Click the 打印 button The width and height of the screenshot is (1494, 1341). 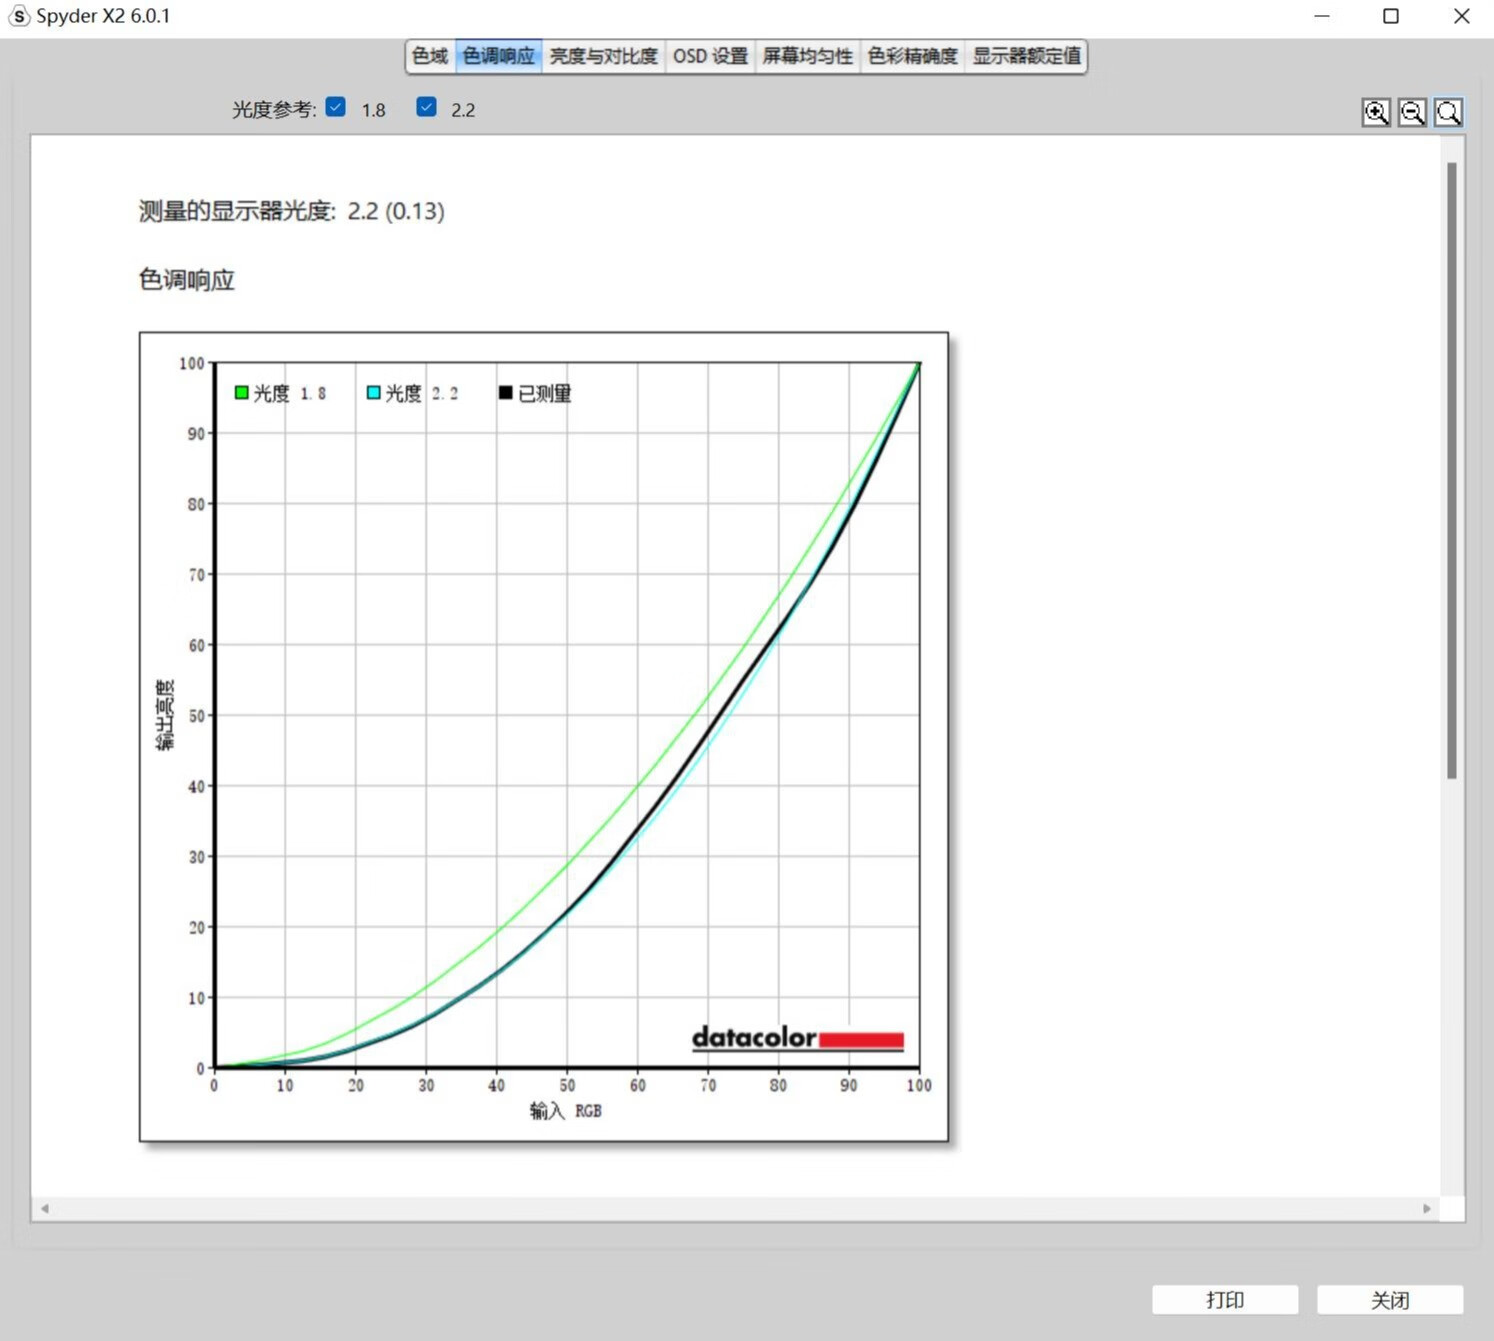point(1225,1300)
